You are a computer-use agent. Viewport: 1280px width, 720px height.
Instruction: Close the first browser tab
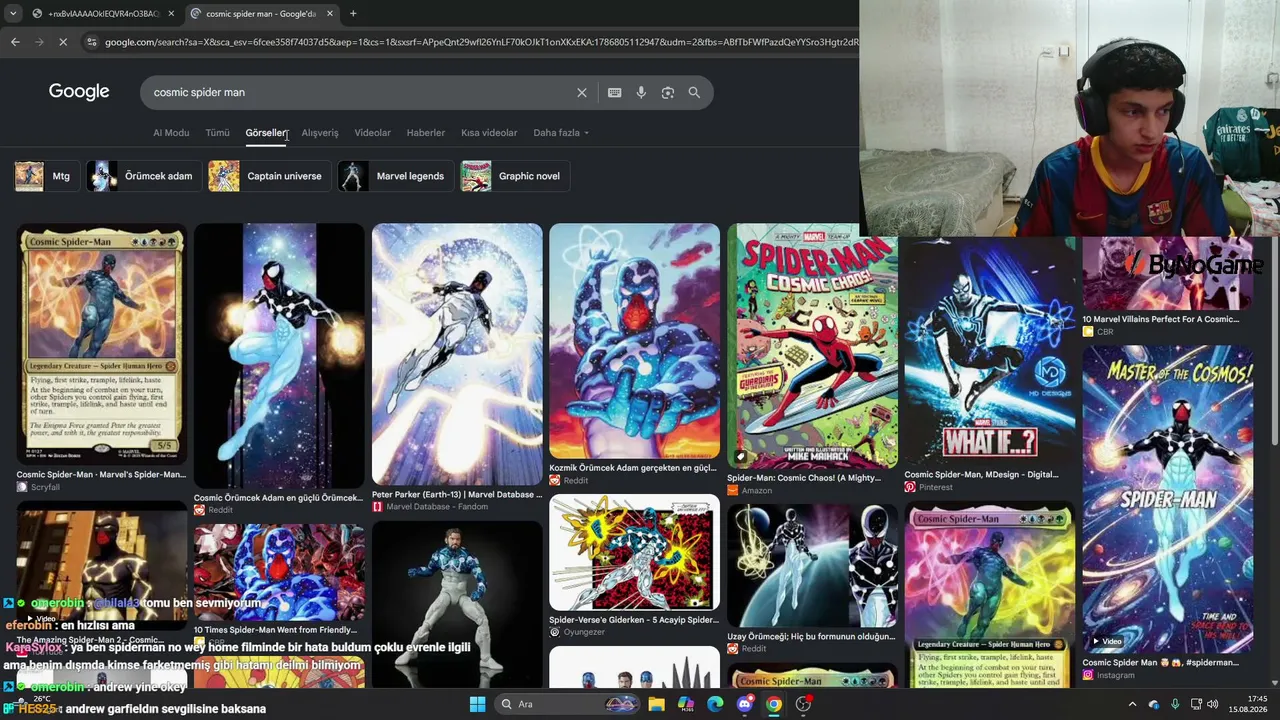click(171, 14)
